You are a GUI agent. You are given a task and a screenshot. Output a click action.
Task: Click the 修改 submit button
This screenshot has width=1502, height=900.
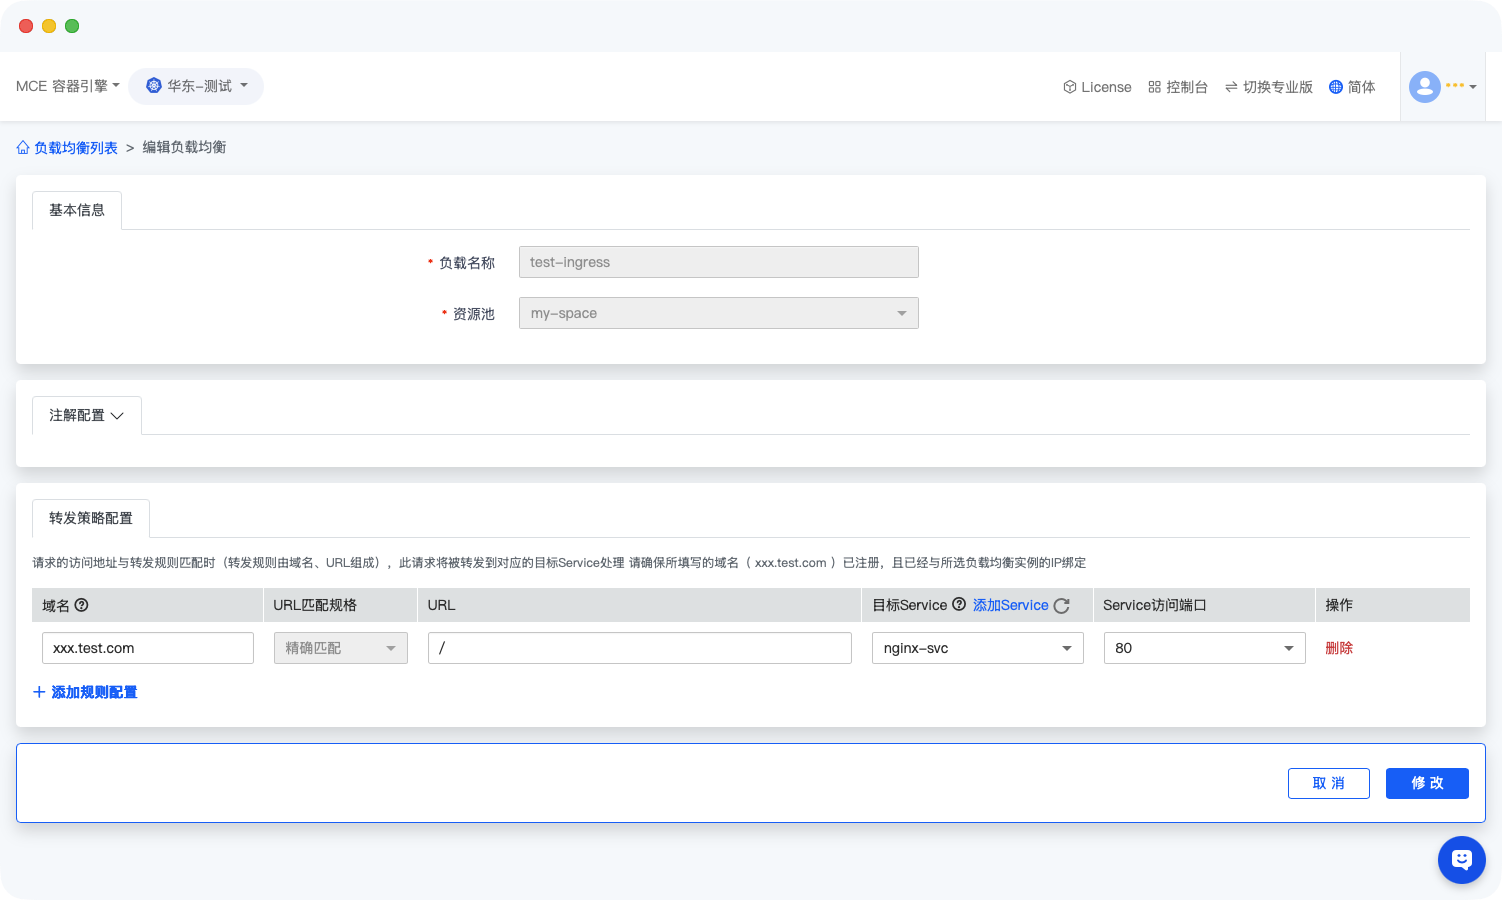[x=1427, y=783]
